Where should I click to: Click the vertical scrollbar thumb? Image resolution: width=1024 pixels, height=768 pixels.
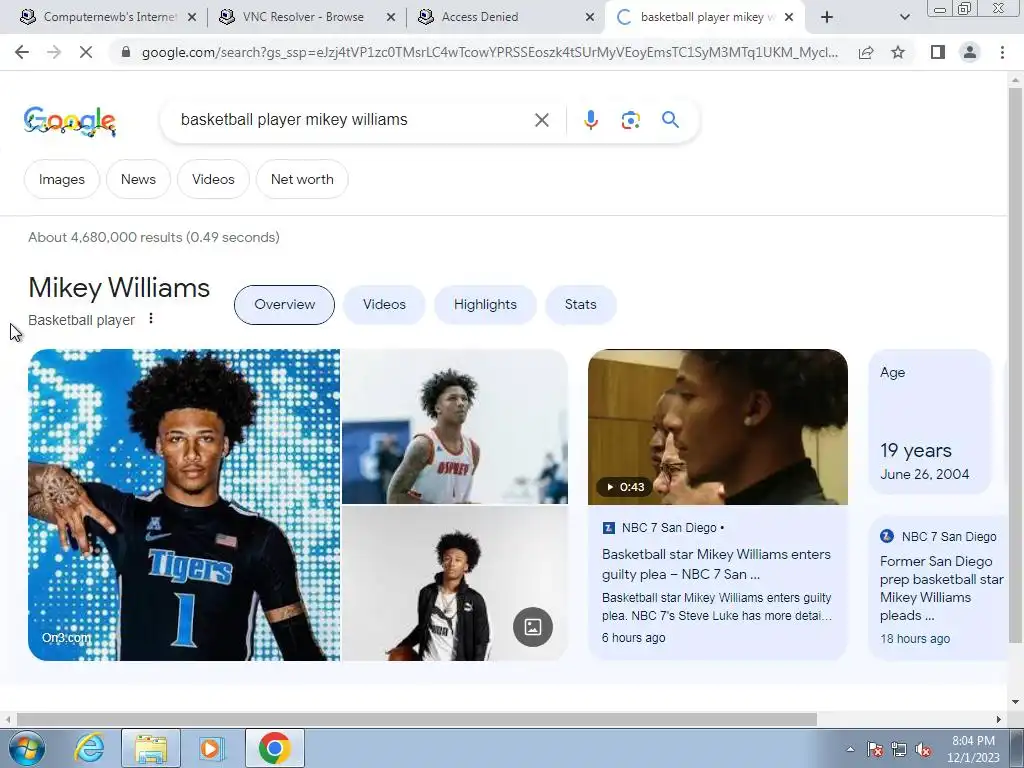point(1015,364)
